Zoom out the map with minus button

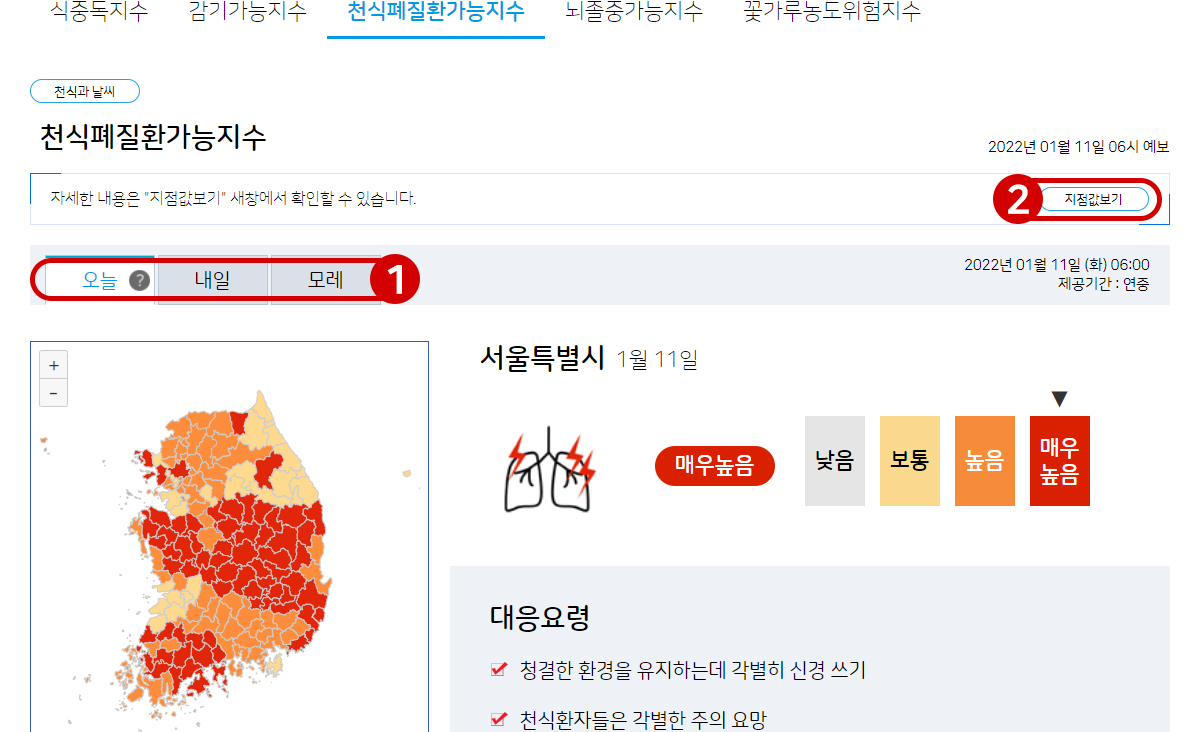(53, 393)
